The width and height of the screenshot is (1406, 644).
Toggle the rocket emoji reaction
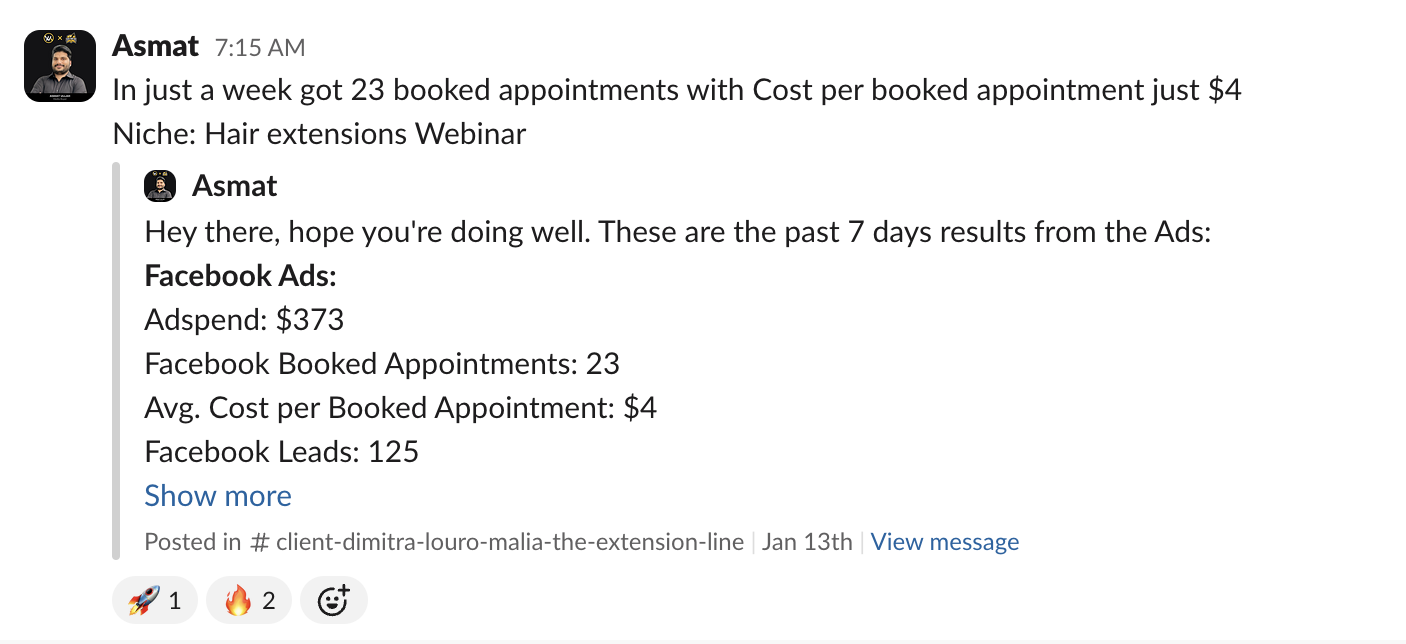pyautogui.click(x=155, y=600)
